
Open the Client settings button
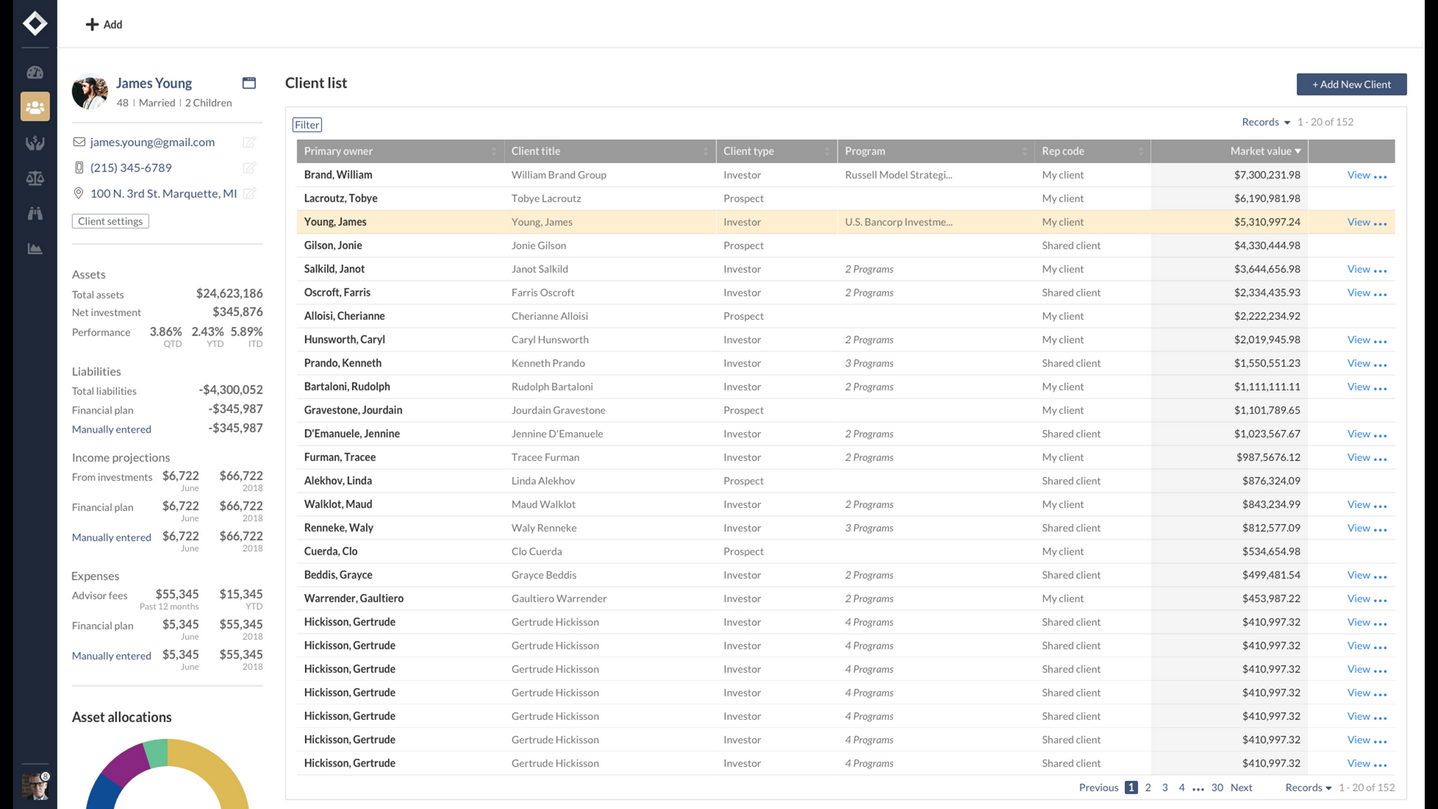click(x=110, y=221)
